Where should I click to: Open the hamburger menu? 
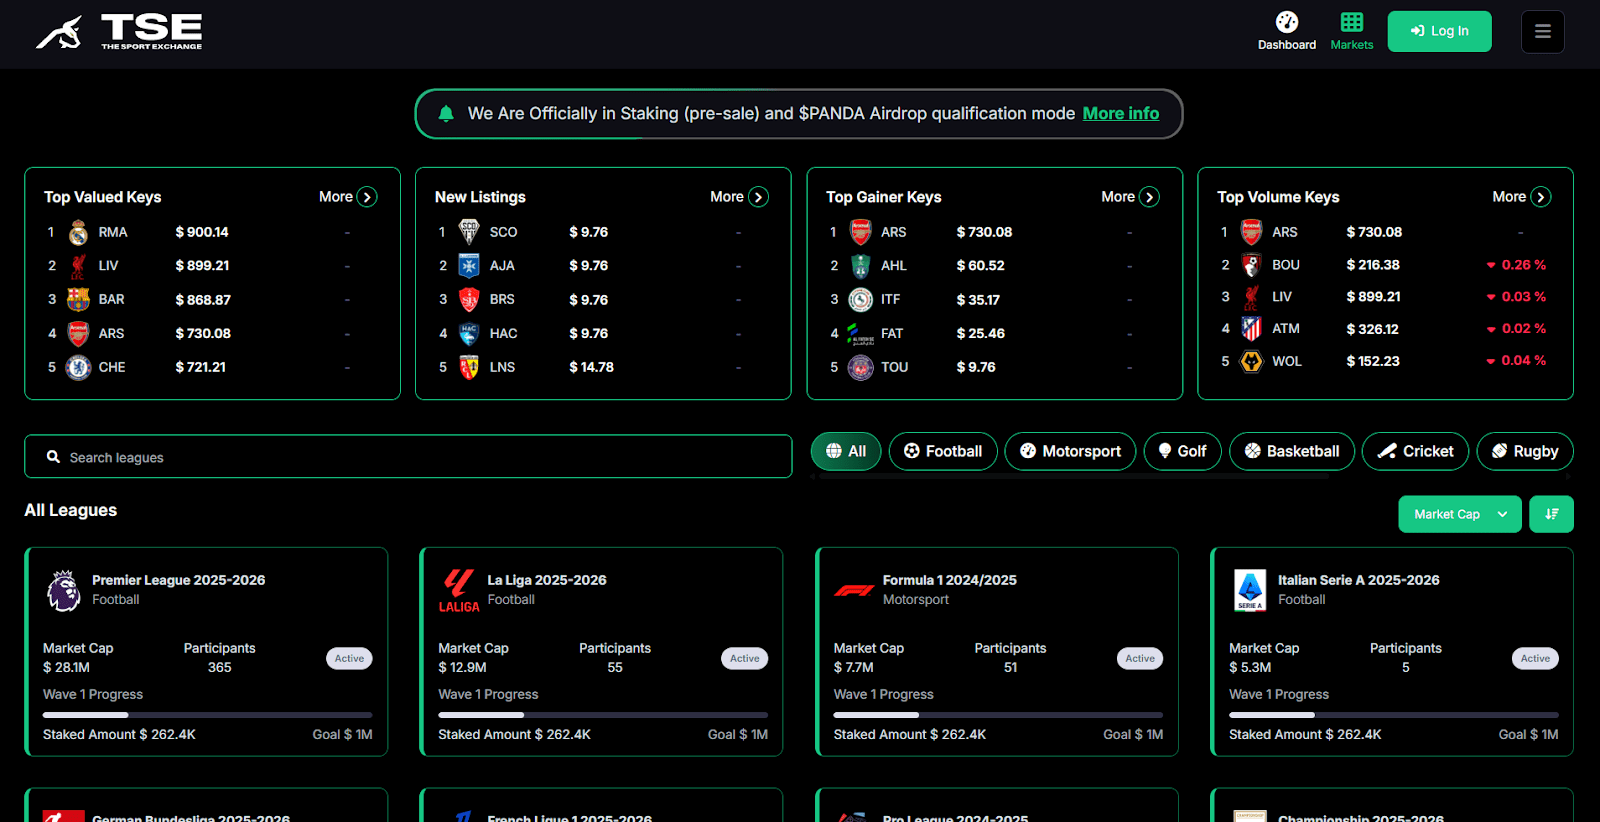[1542, 32]
